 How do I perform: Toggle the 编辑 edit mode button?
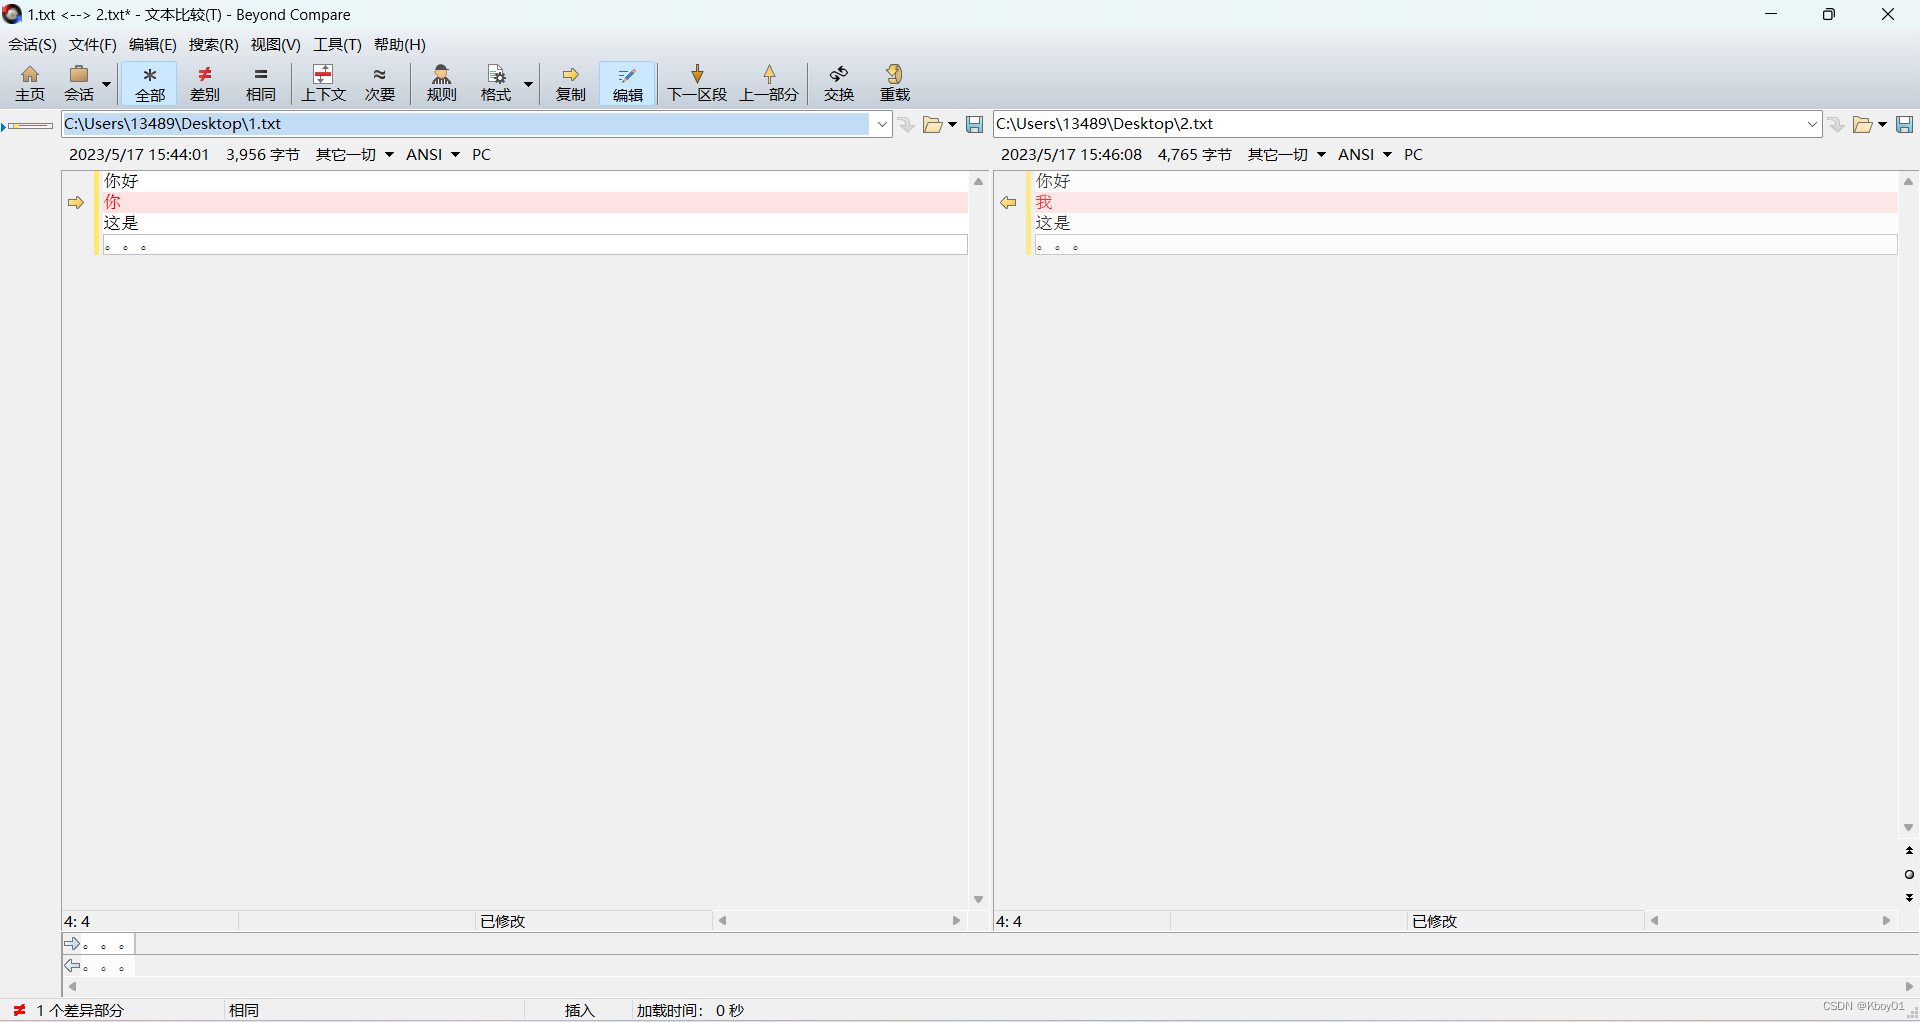coord(628,83)
